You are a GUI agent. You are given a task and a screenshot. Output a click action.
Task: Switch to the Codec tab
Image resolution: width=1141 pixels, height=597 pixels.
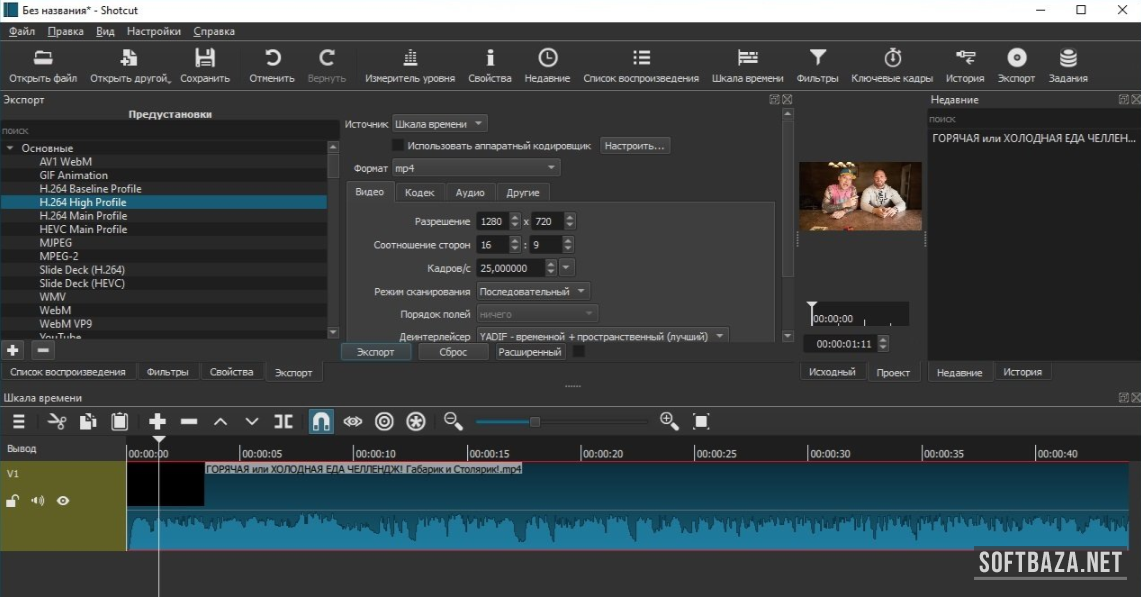(419, 192)
